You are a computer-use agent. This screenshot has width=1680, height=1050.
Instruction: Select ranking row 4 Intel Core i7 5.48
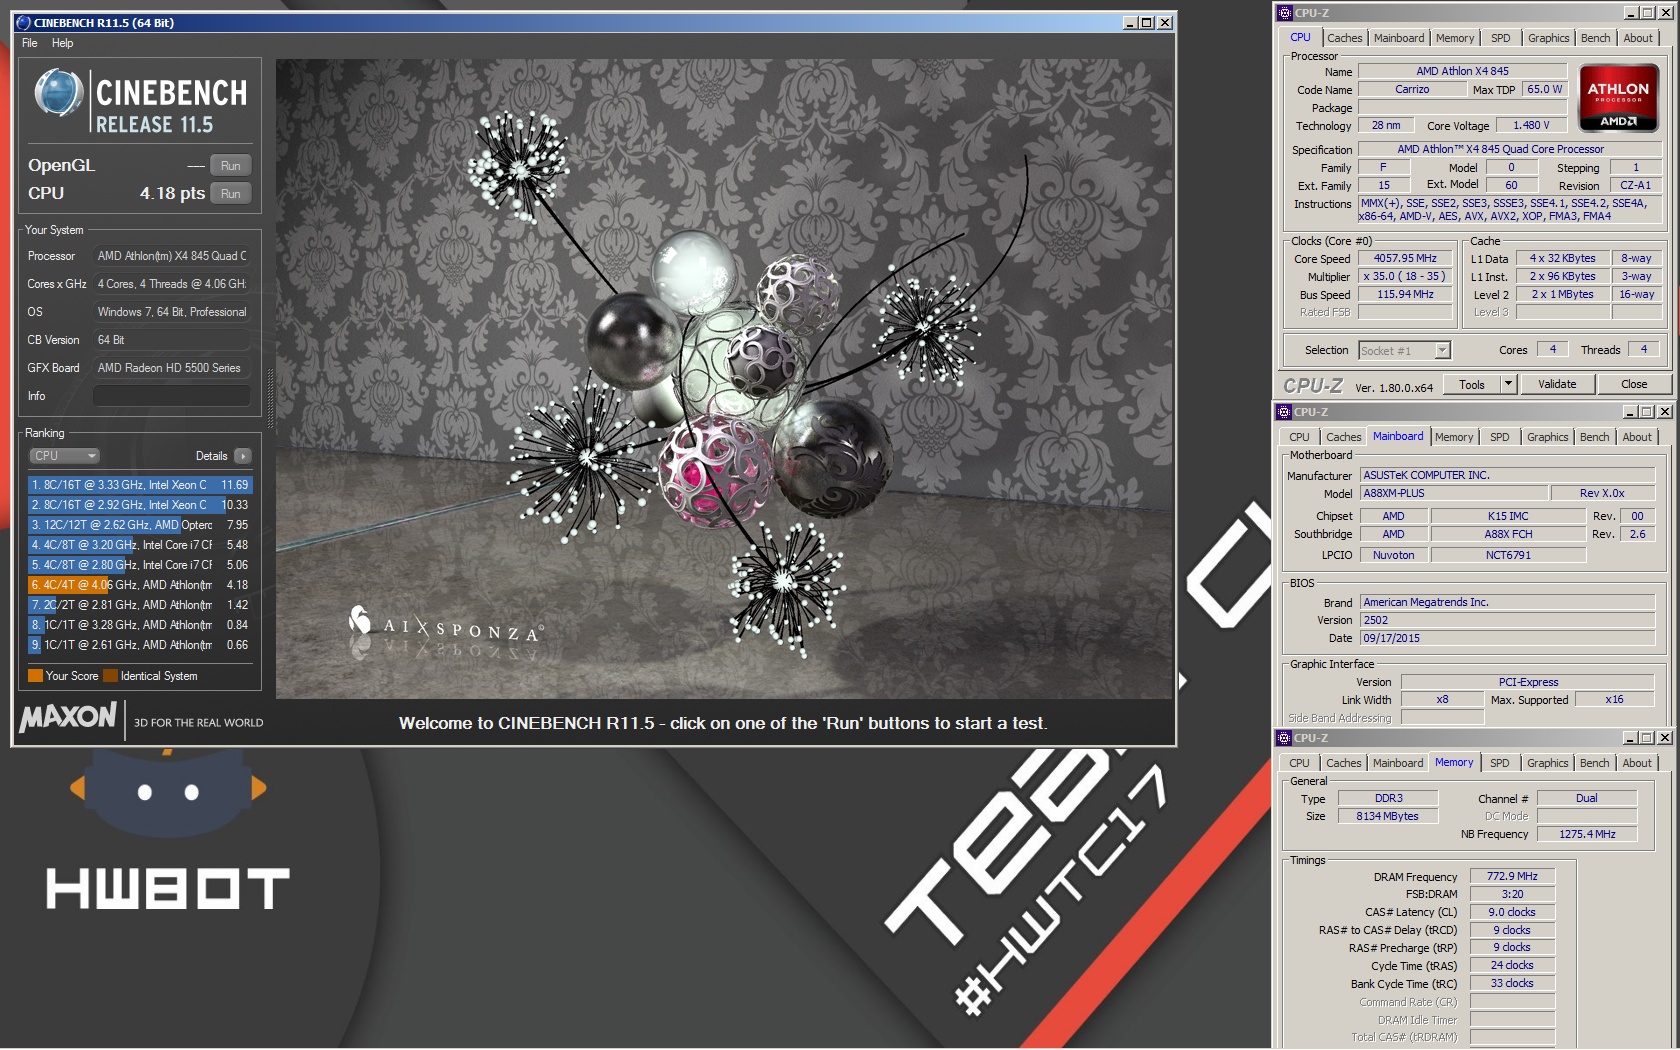pos(140,545)
